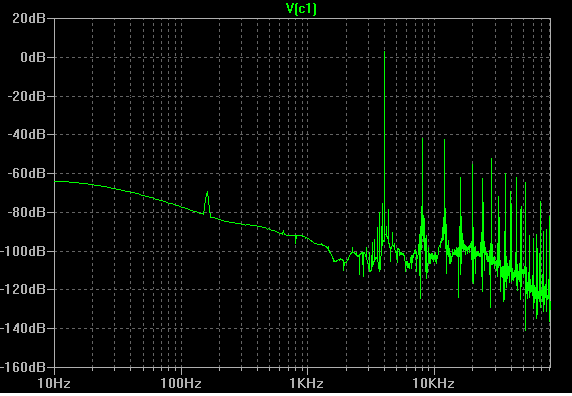Click the 1KHz frequency axis label
Screen dimensions: 572x396
pyautogui.click(x=306, y=384)
